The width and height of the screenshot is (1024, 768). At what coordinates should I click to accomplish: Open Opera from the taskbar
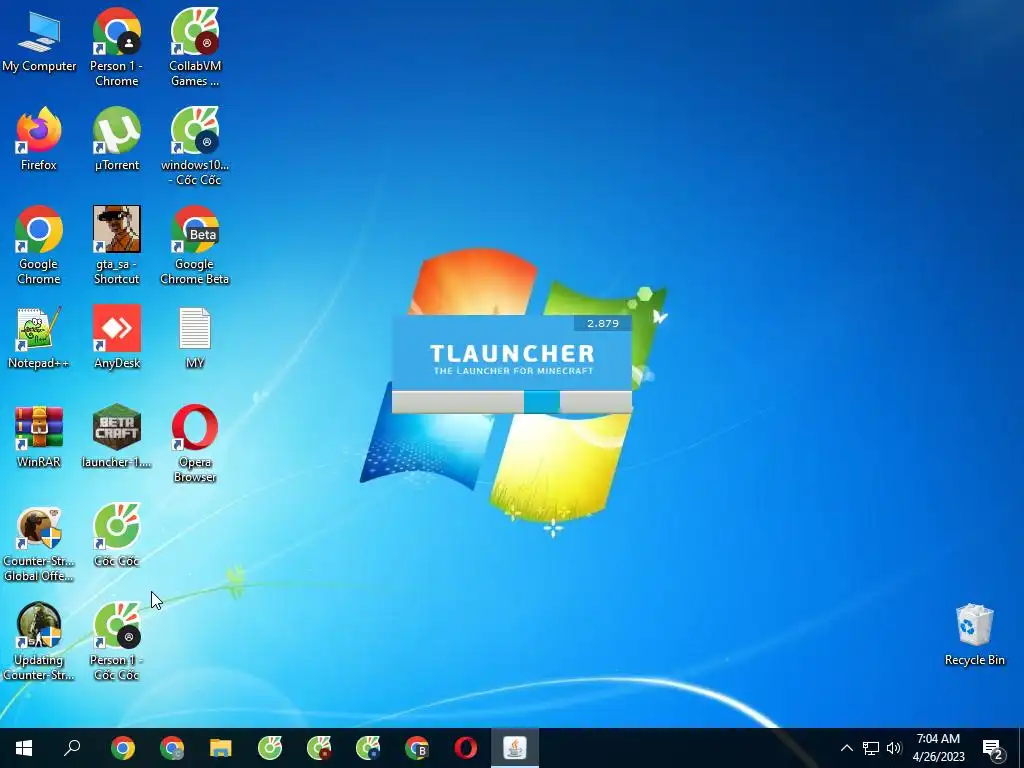pos(466,748)
